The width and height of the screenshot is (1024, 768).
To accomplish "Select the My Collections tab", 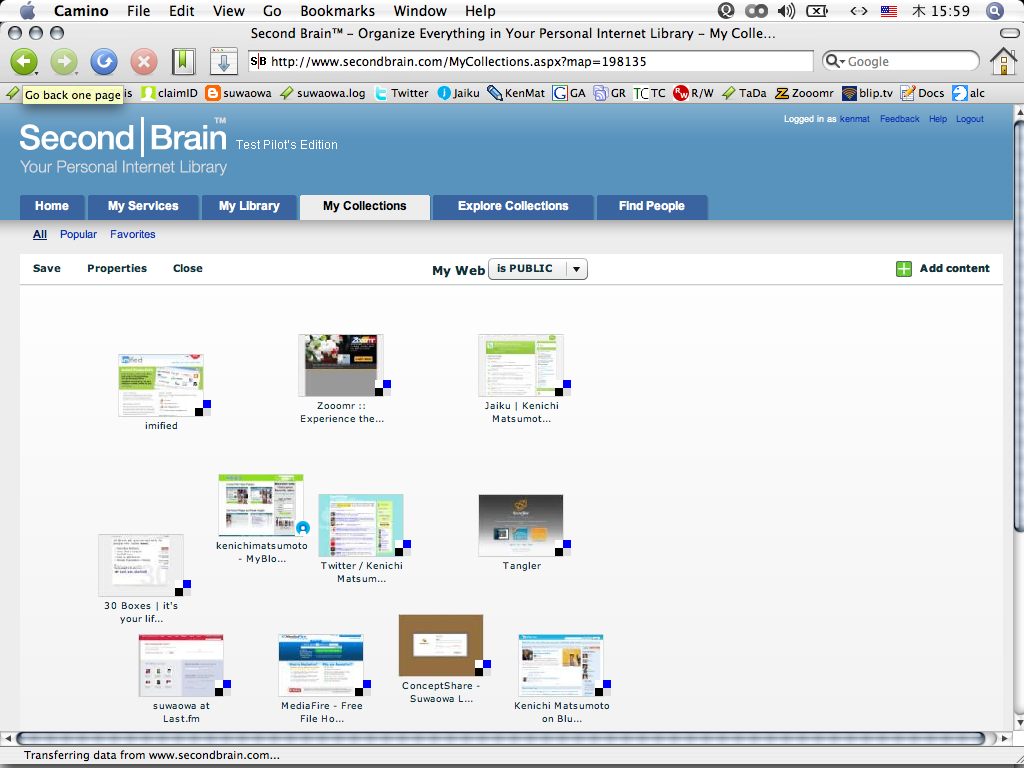I will coord(364,206).
